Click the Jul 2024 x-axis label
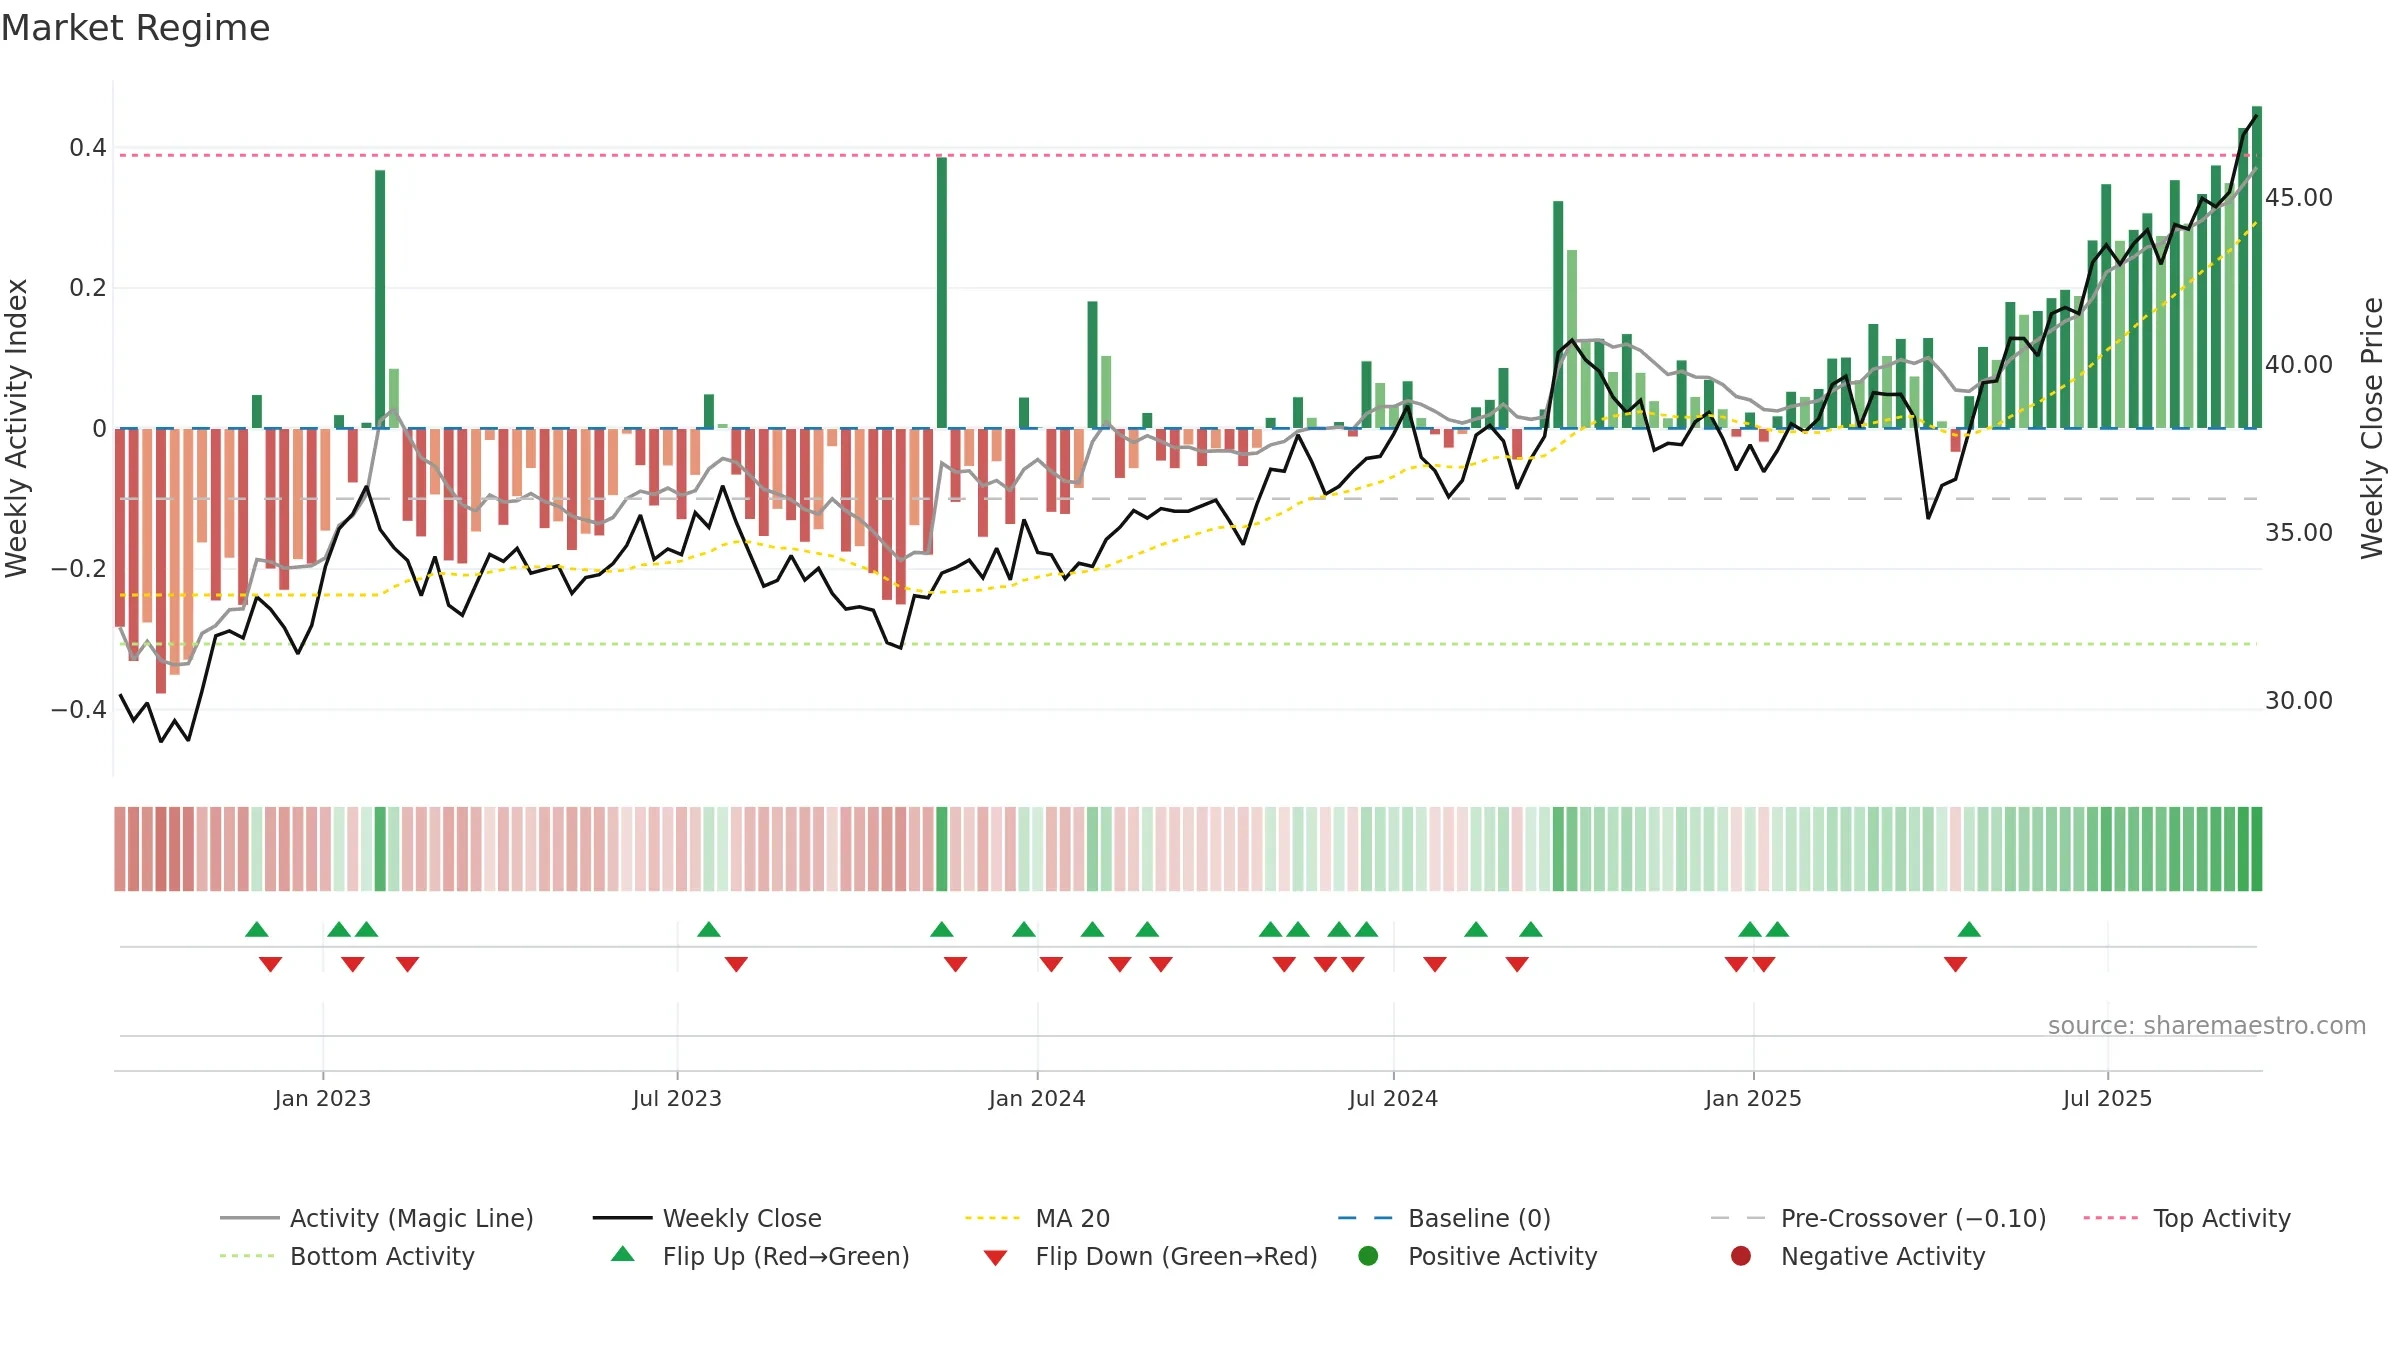The width and height of the screenshot is (2400, 1350). click(x=1393, y=1098)
